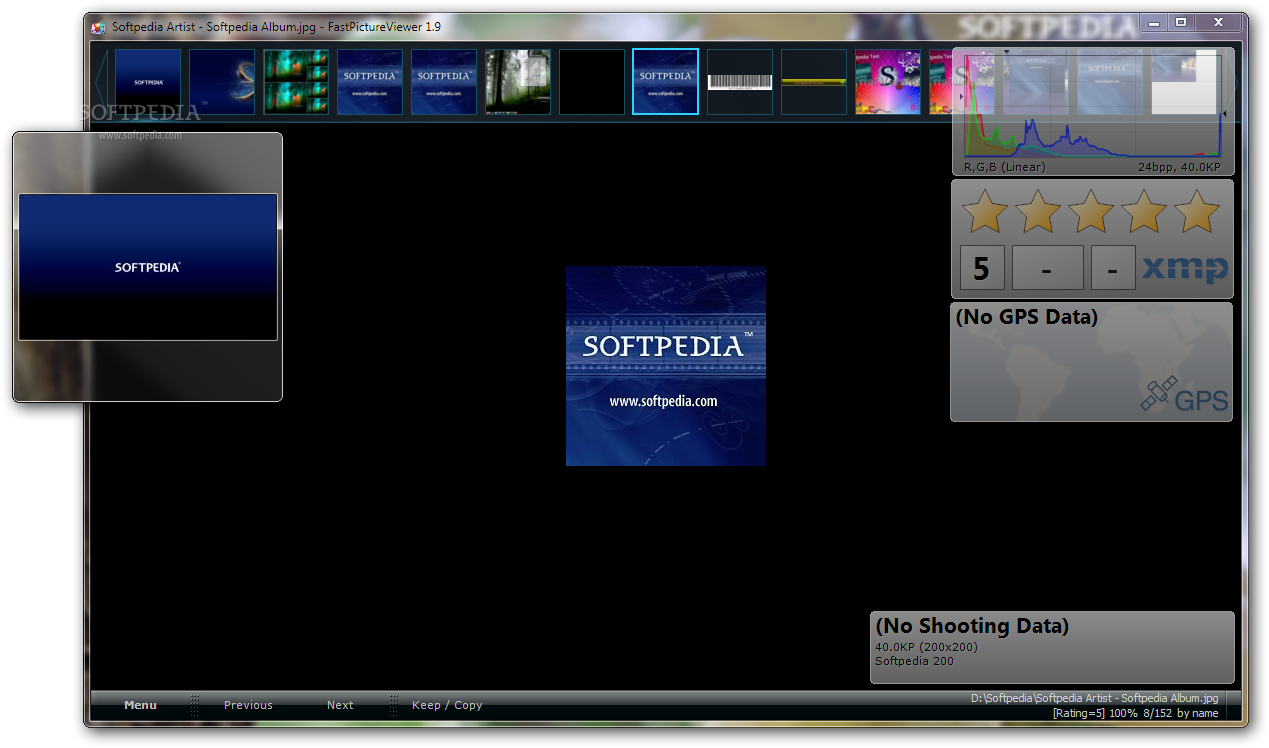This screenshot has height=748, width=1269.
Task: Click the (No GPS Data) heading
Action: (x=1027, y=317)
